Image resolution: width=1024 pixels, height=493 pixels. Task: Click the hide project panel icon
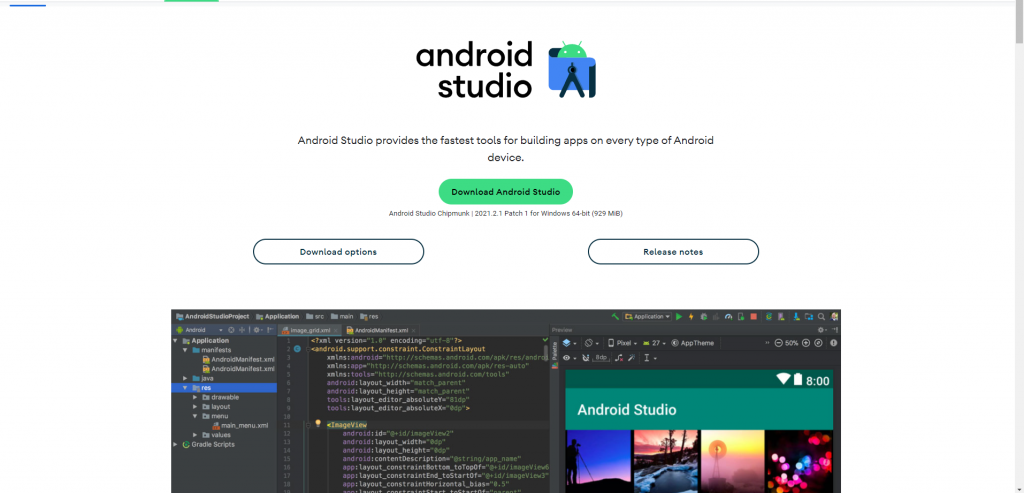pos(270,330)
